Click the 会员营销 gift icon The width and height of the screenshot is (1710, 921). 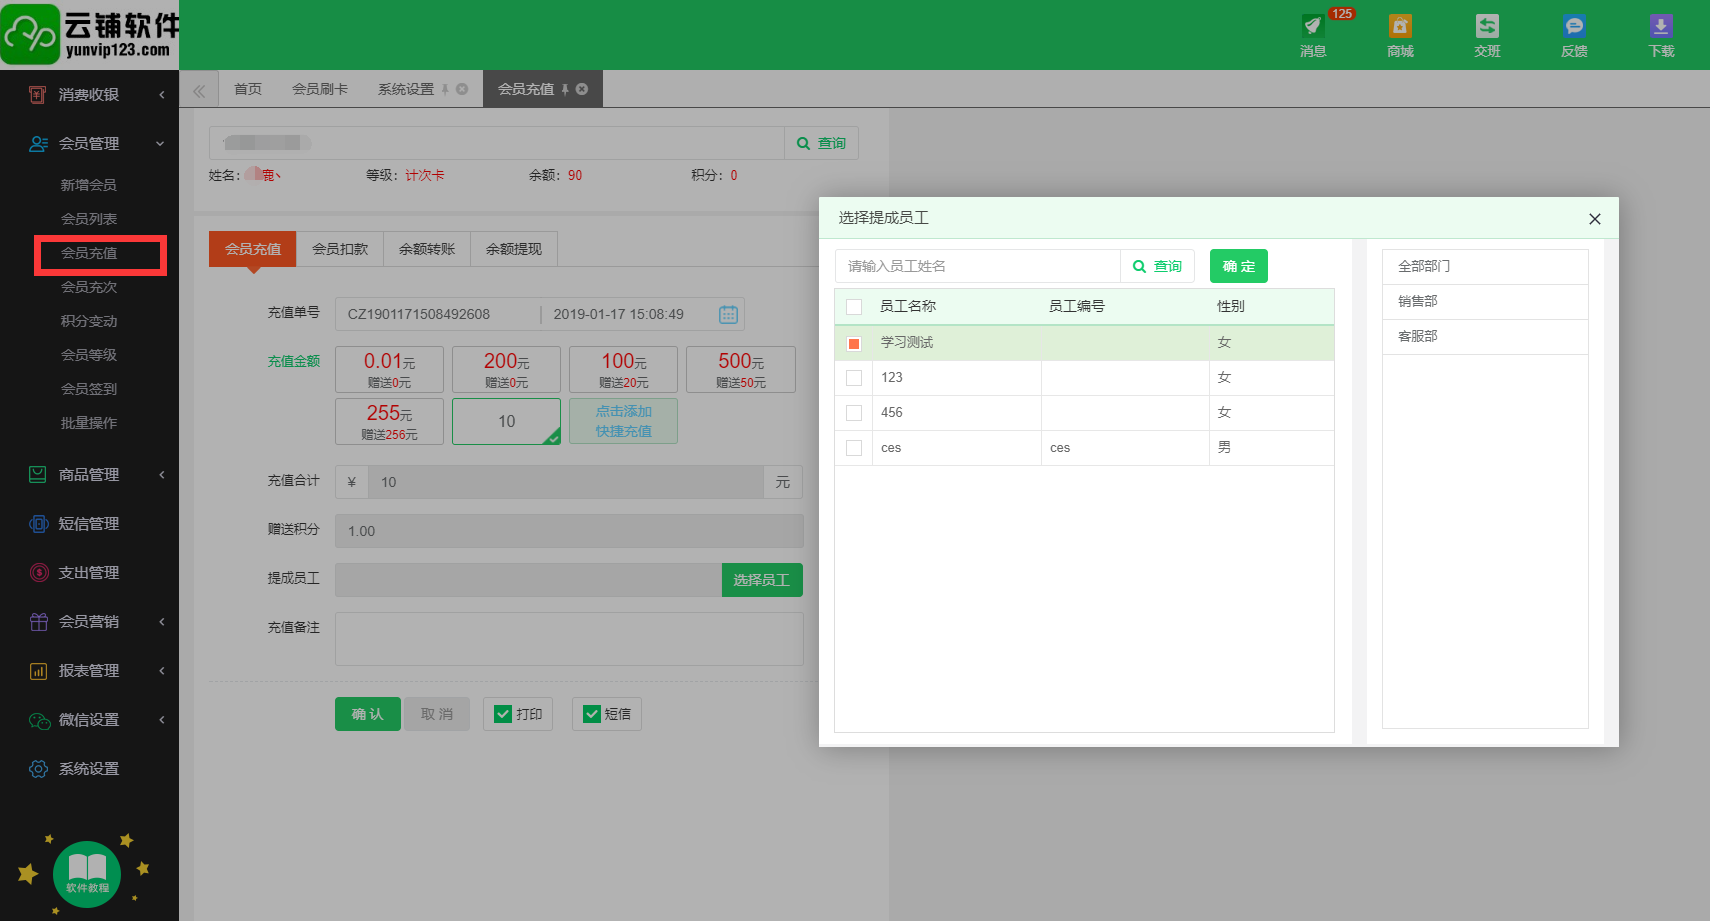[x=38, y=622]
